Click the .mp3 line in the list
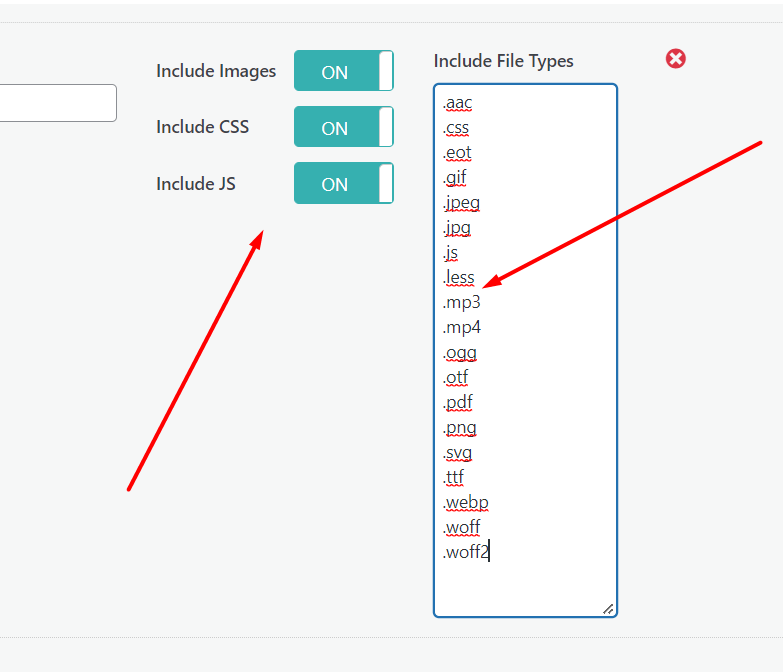 (461, 303)
